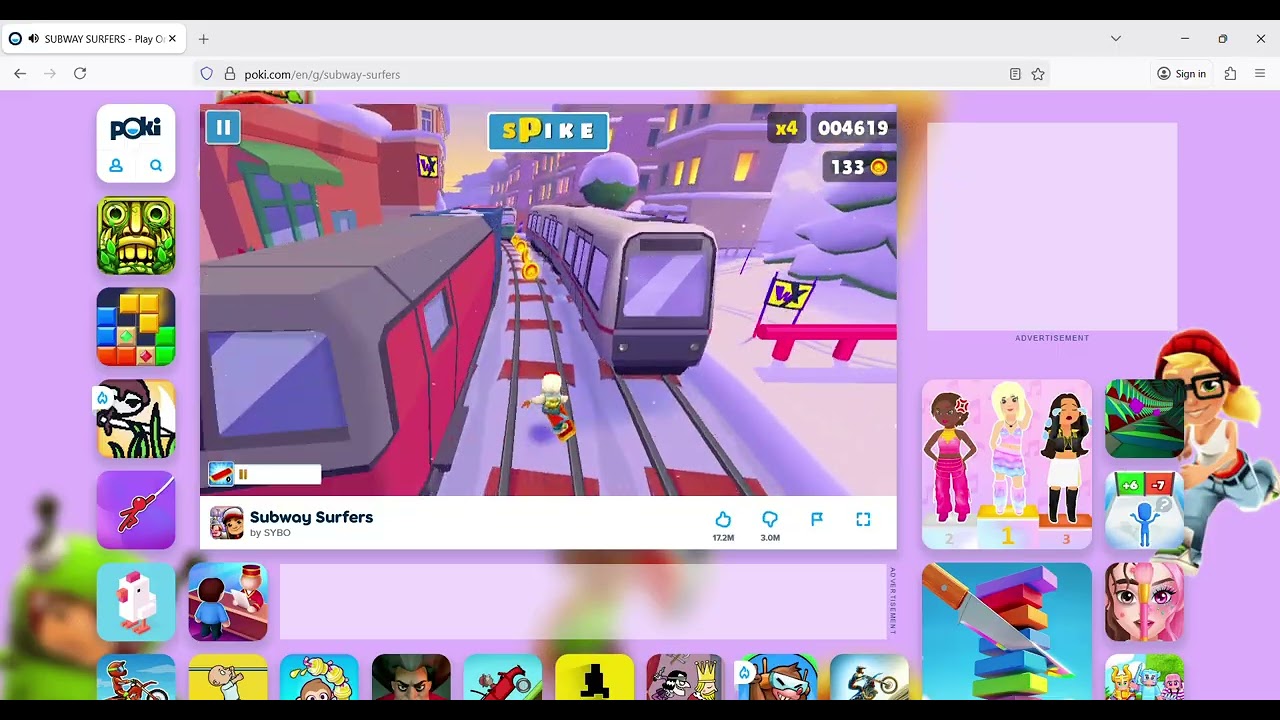The image size is (1280, 720).
Task: Open the monkey with bananas game thumbnail
Action: point(319,678)
